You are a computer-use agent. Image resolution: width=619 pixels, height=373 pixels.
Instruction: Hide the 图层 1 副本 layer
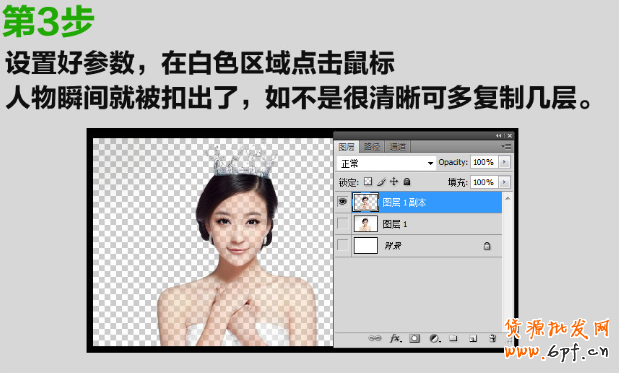[342, 202]
